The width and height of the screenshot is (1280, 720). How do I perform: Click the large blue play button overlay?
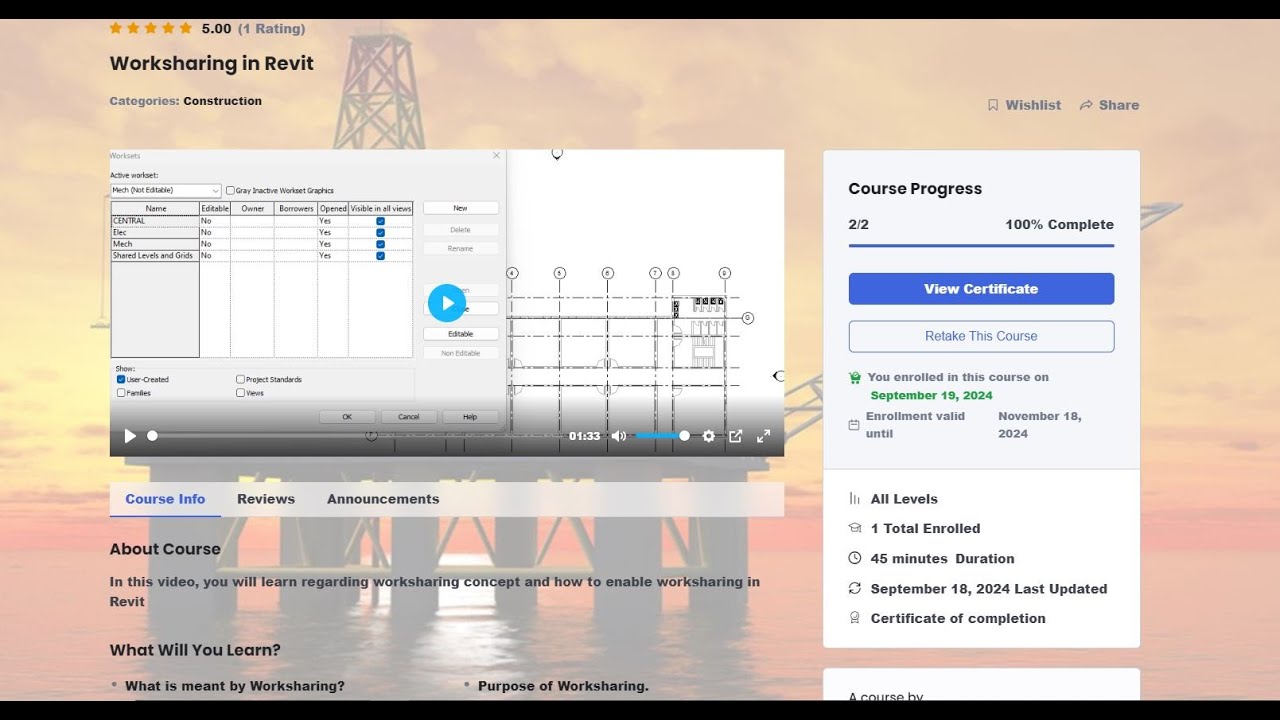(x=447, y=303)
